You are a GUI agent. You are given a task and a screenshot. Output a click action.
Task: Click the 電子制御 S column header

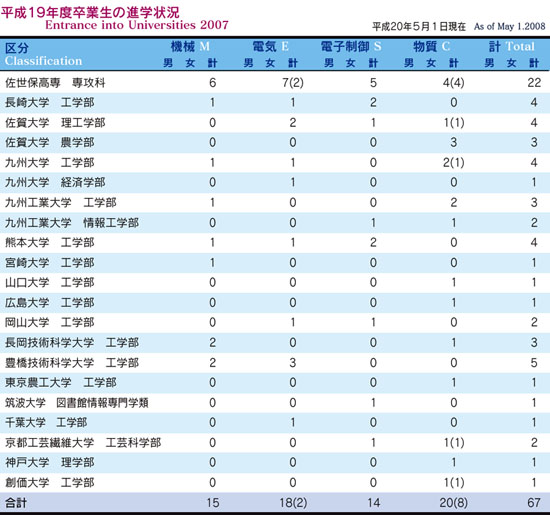tap(351, 46)
